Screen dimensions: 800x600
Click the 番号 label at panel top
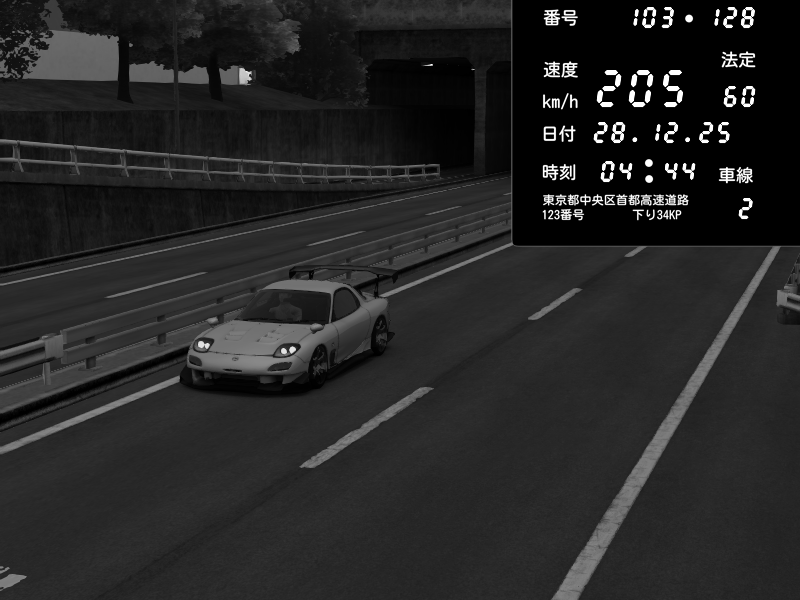(560, 18)
